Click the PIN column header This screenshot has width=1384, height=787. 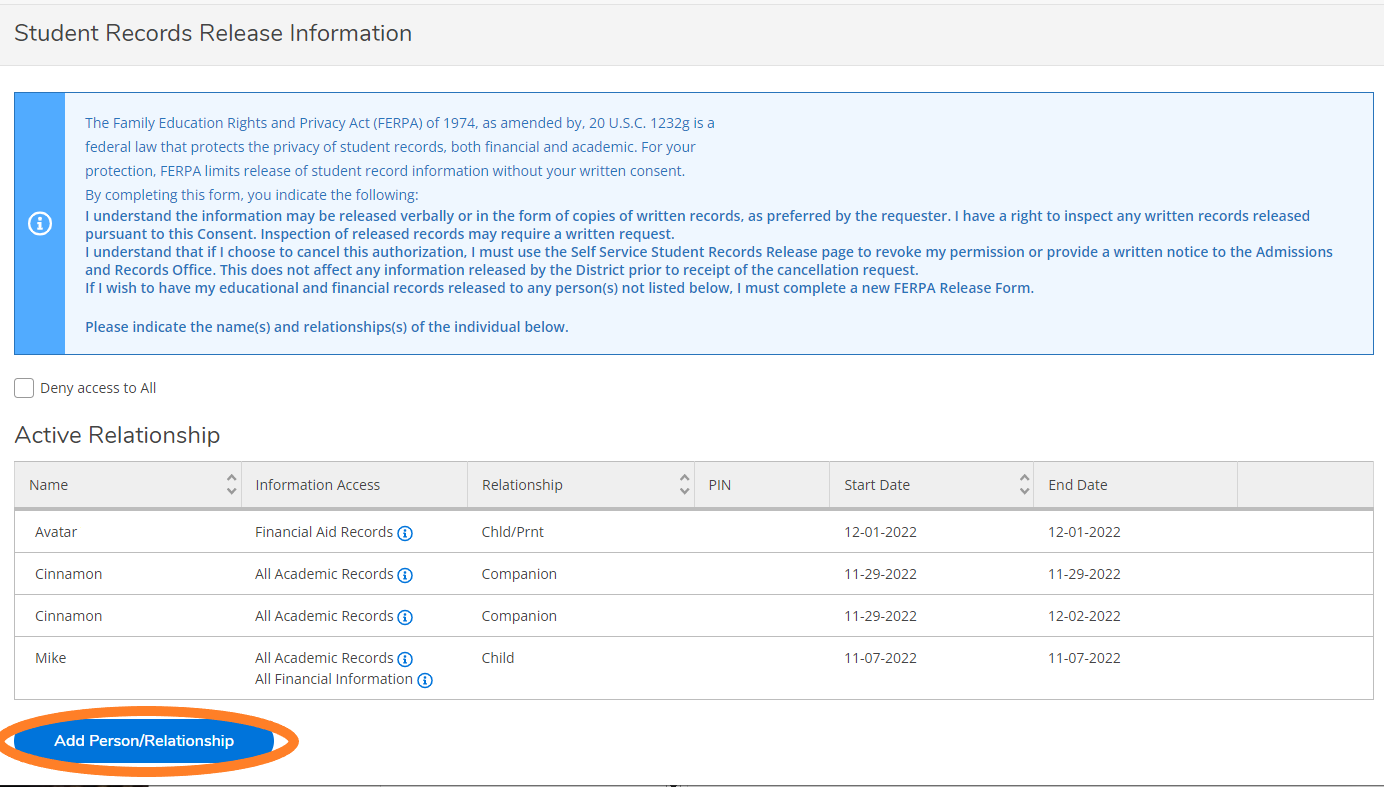pyautogui.click(x=762, y=485)
